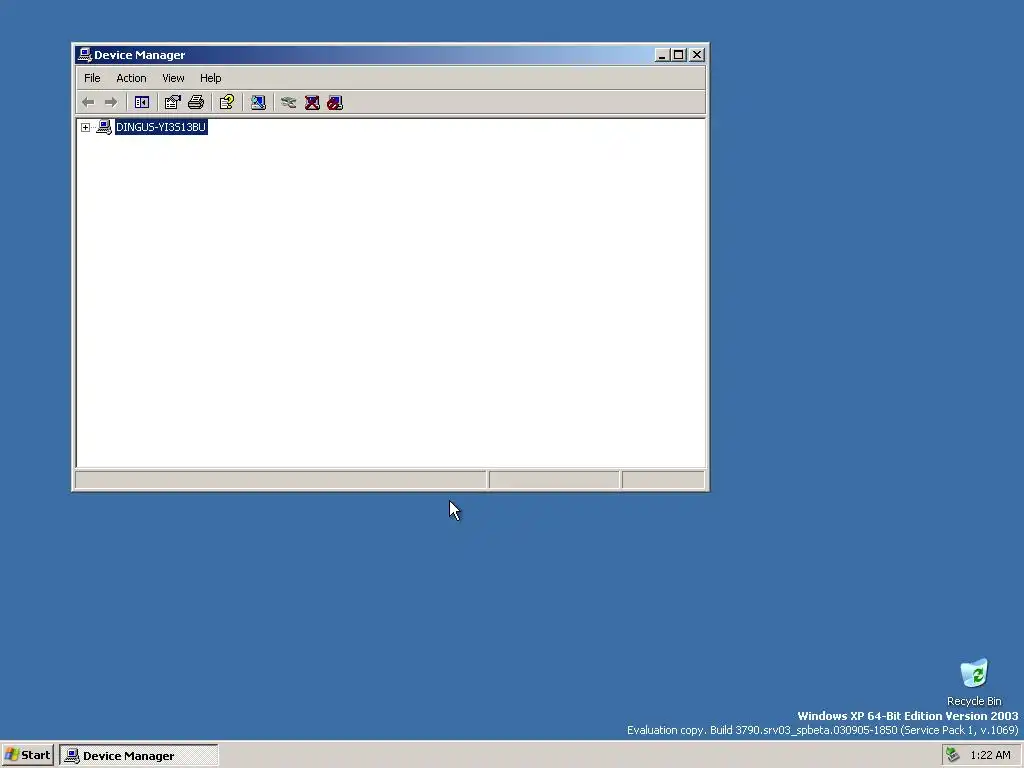Click the 1:22 AM clock
This screenshot has height=768, width=1024.
pos(990,755)
